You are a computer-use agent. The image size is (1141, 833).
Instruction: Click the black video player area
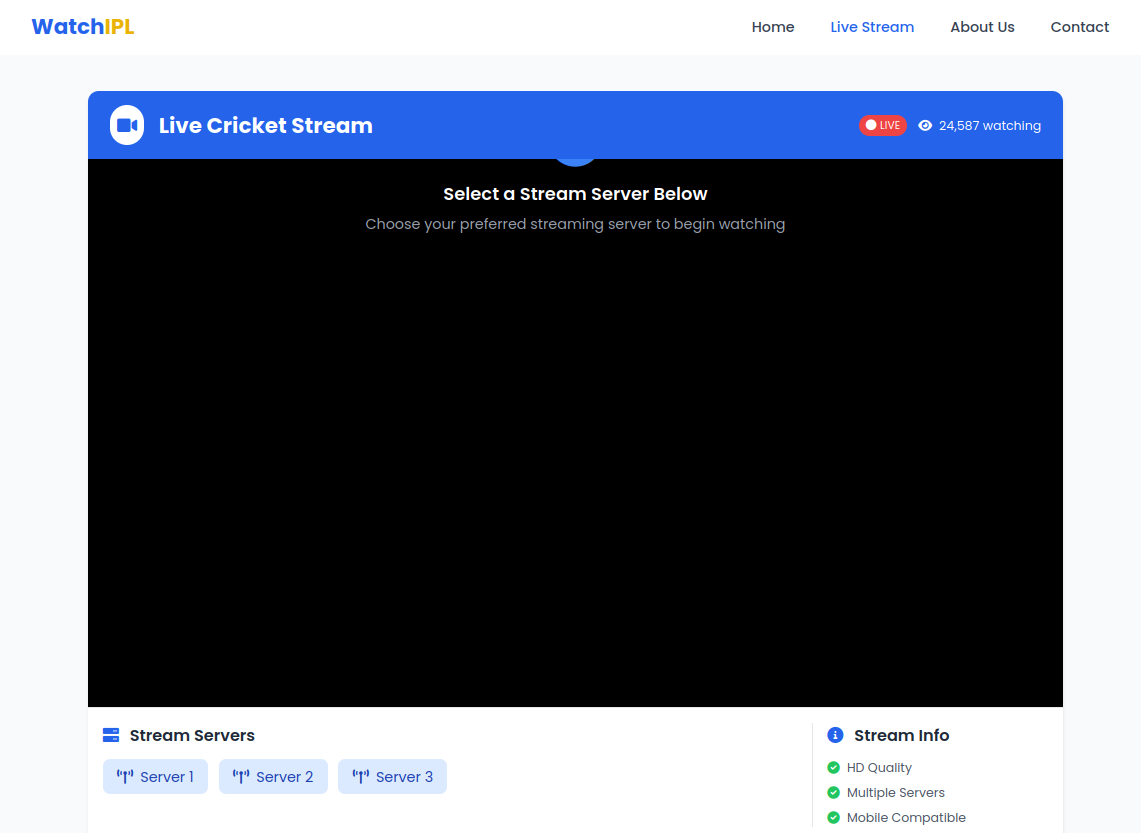pyautogui.click(x=575, y=450)
